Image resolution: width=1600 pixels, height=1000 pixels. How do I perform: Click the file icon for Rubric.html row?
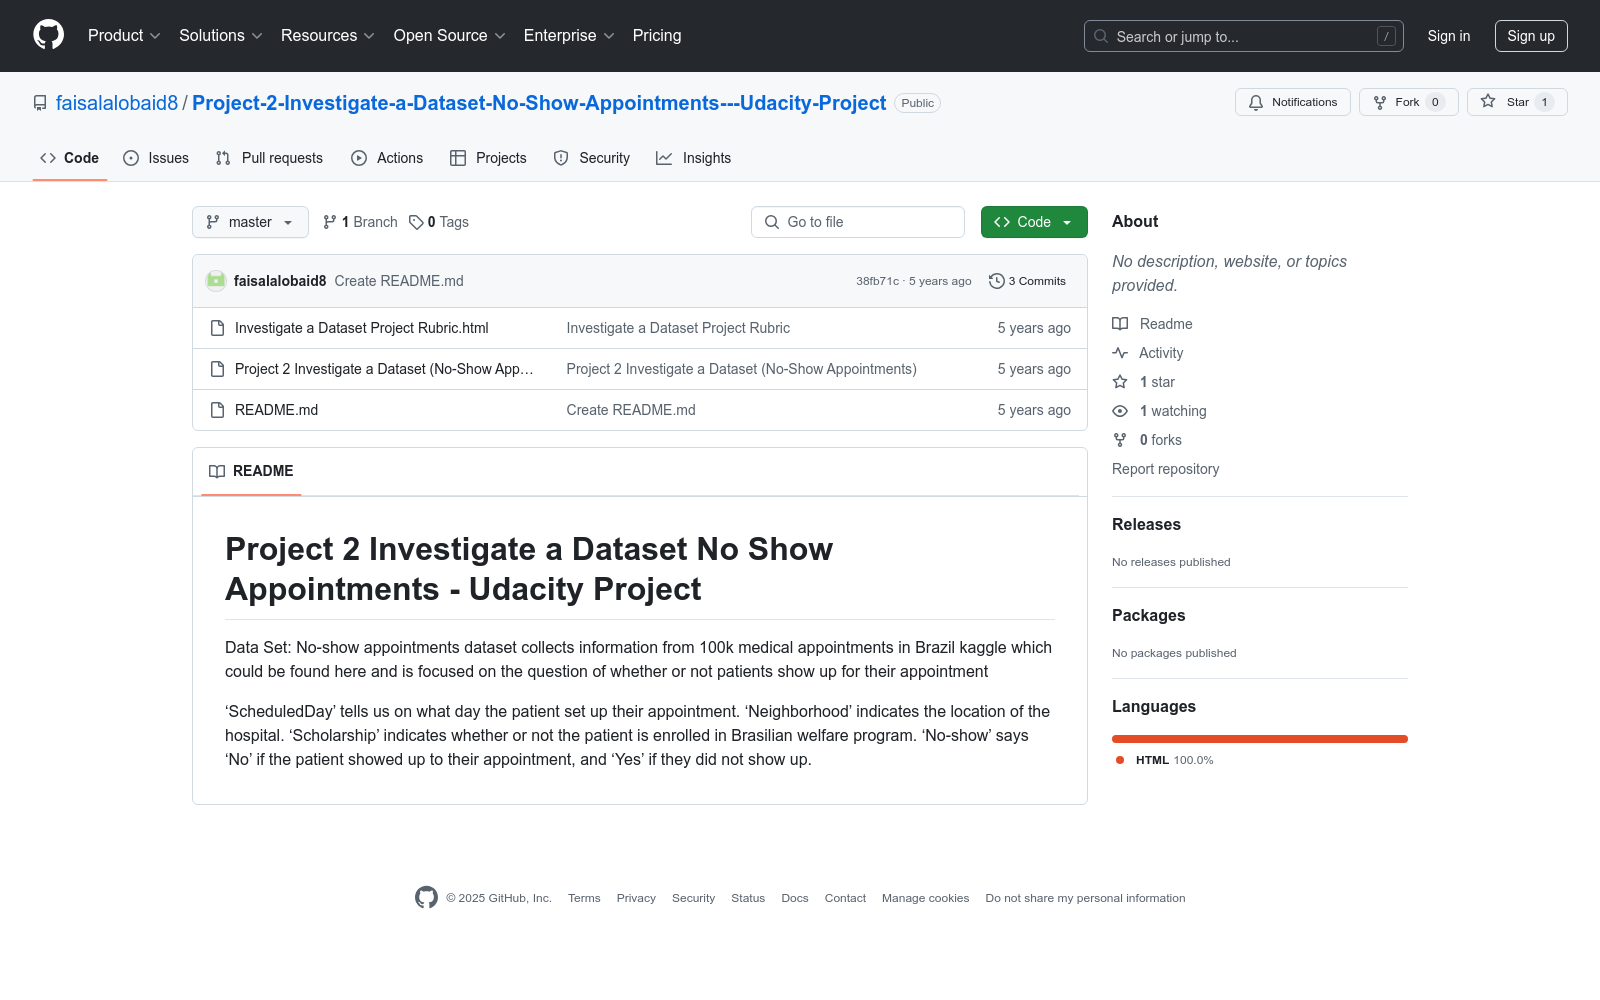tap(217, 328)
